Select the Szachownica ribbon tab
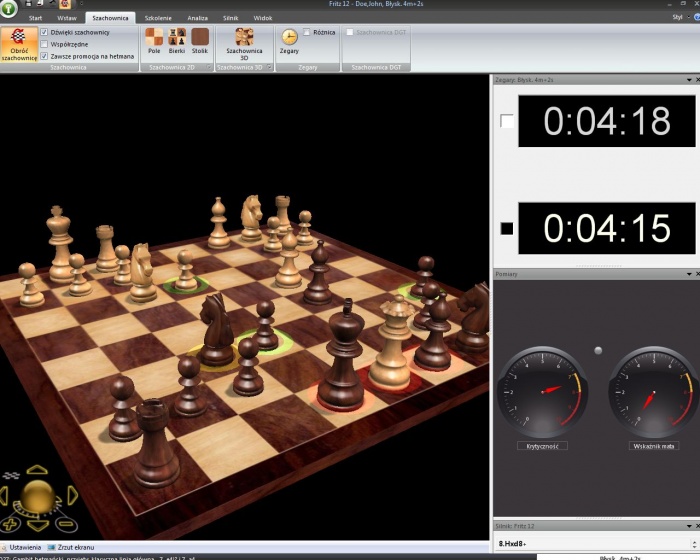Image resolution: width=700 pixels, height=560 pixels. coord(110,18)
